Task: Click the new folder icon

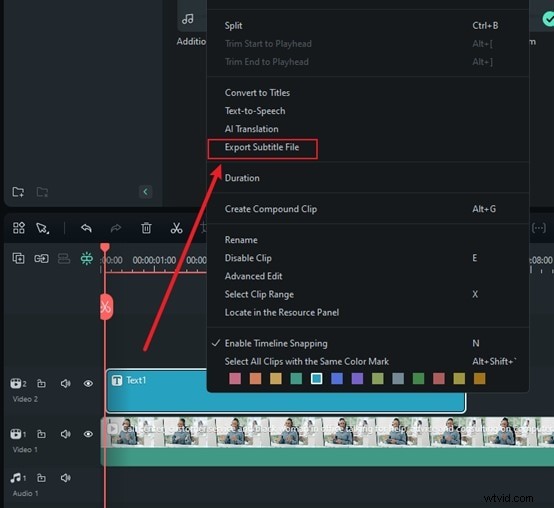Action: 18,192
